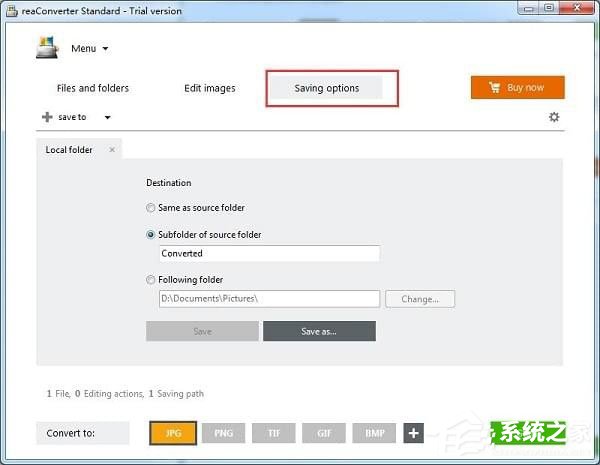The image size is (600, 465).
Task: Expand the save to dropdown arrow
Action: coord(108,117)
